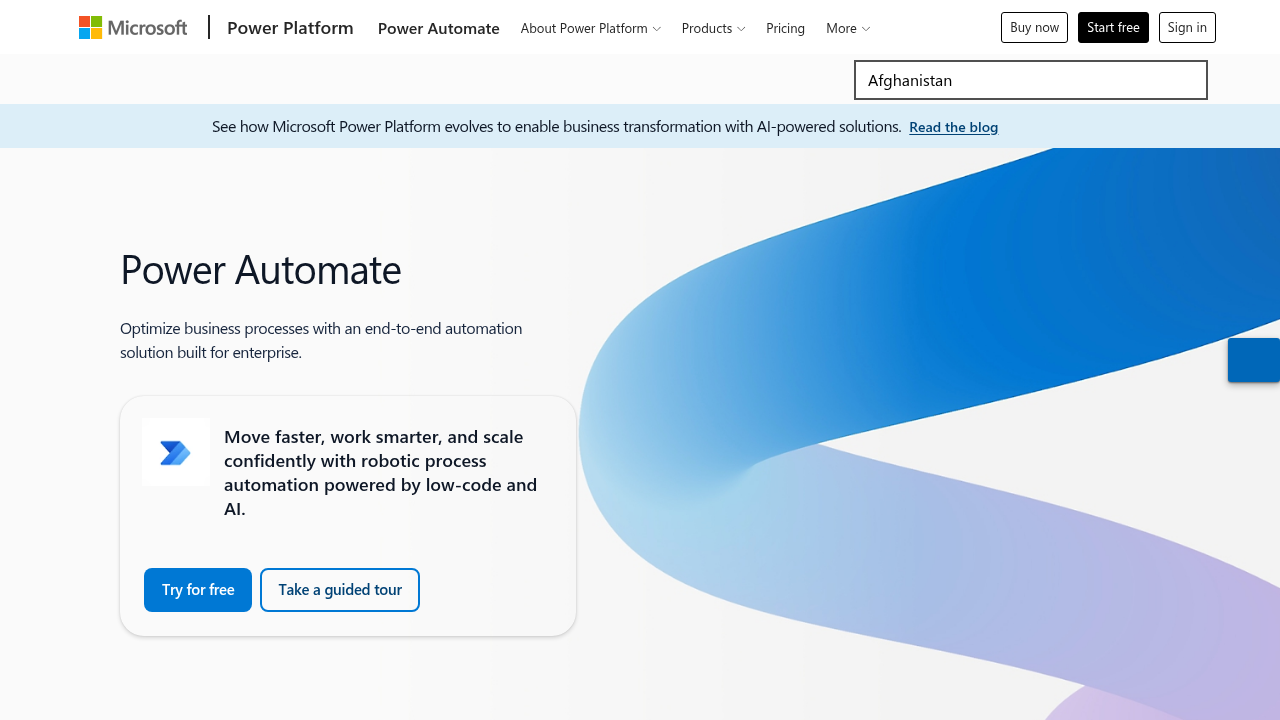
Task: Expand the More menu
Action: [x=848, y=28]
